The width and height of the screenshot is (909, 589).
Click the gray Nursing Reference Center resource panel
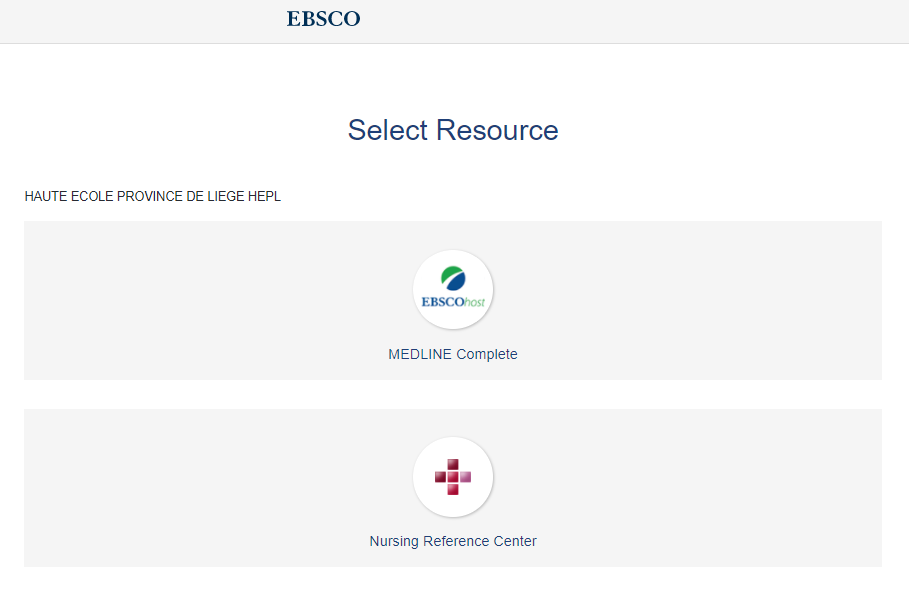pyautogui.click(x=453, y=488)
